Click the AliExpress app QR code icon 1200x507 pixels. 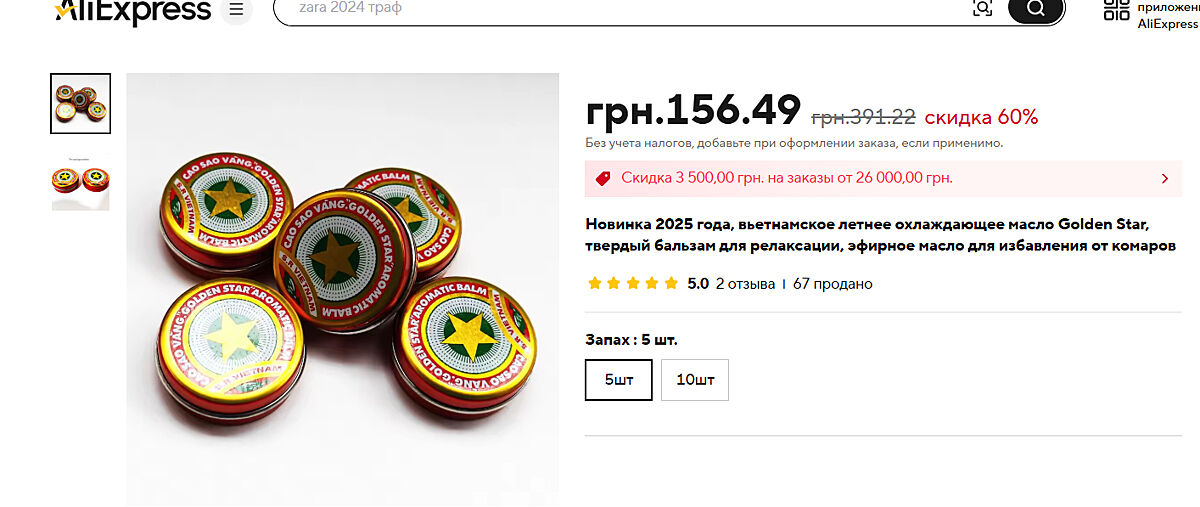point(1116,9)
